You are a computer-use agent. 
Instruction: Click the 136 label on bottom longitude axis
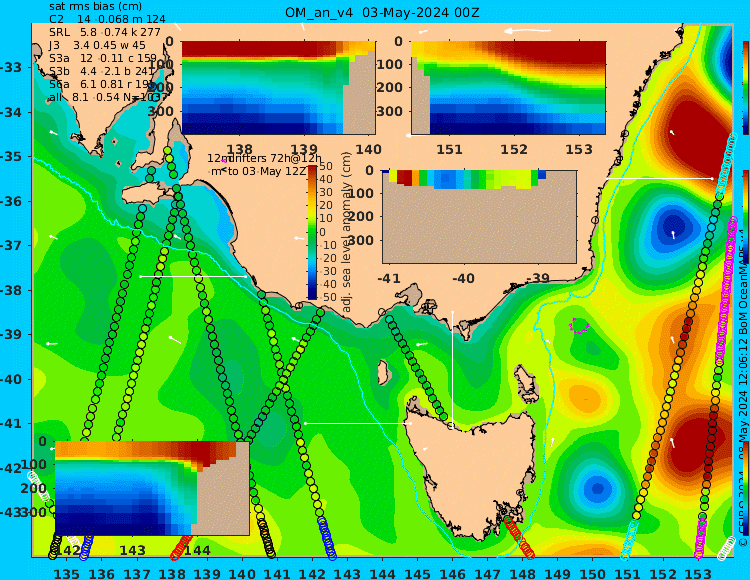click(x=102, y=573)
